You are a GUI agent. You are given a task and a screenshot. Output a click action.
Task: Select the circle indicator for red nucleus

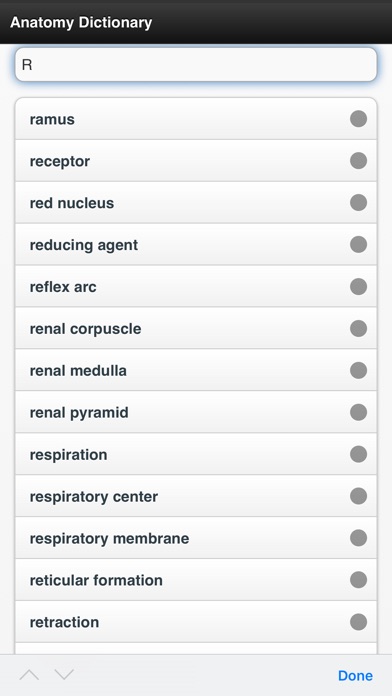tap(358, 202)
